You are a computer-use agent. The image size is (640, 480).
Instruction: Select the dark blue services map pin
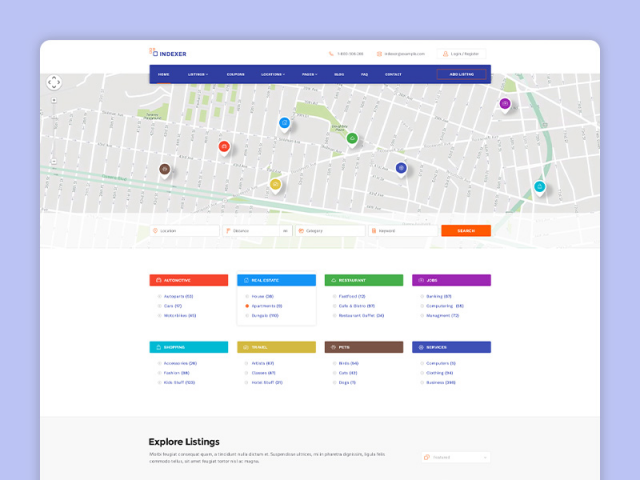click(x=401, y=168)
